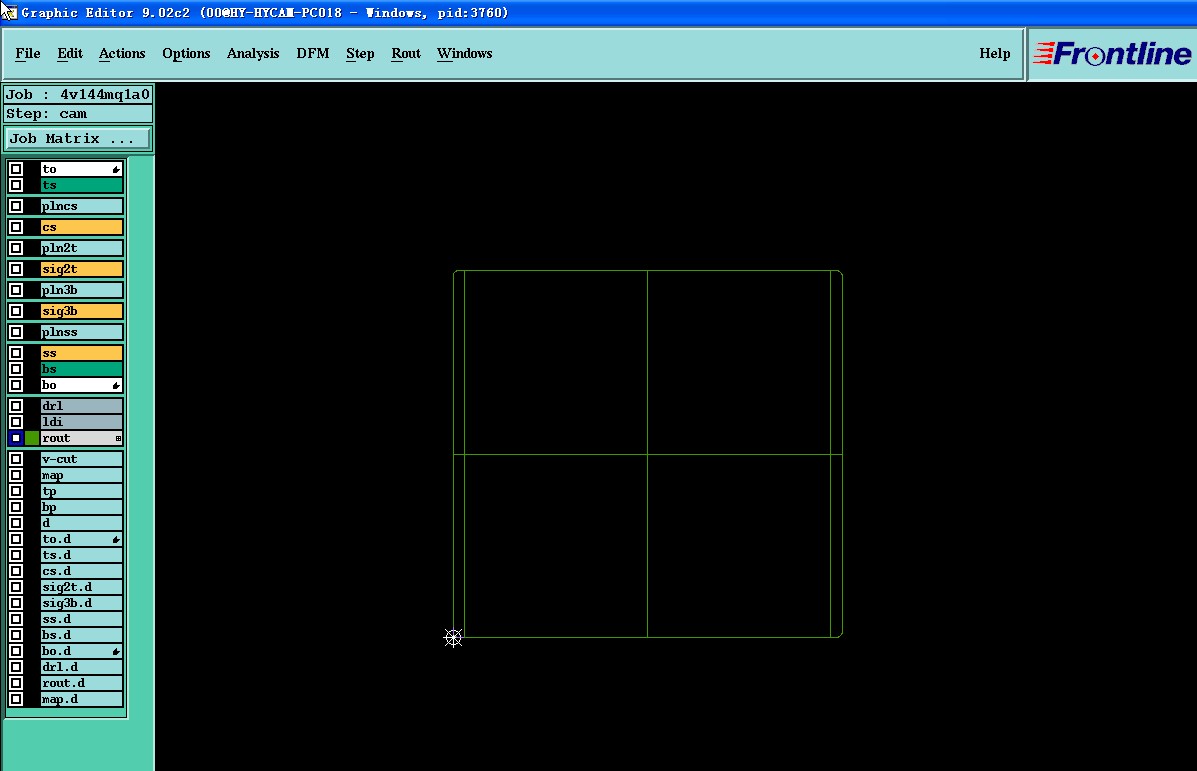Toggle the checkbox for layer 'pln3b'
The height and width of the screenshot is (771, 1197).
click(16, 290)
